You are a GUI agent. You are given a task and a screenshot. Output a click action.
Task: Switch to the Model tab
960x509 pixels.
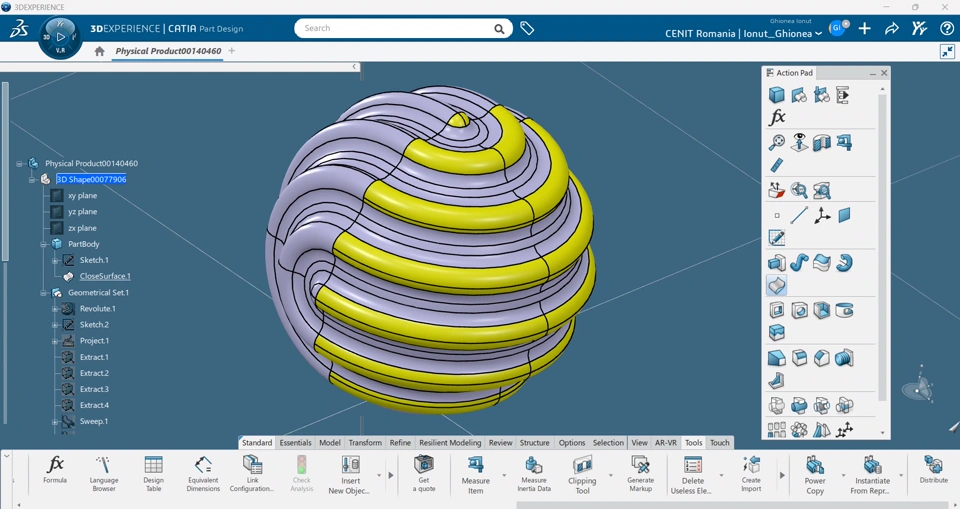pyautogui.click(x=329, y=443)
